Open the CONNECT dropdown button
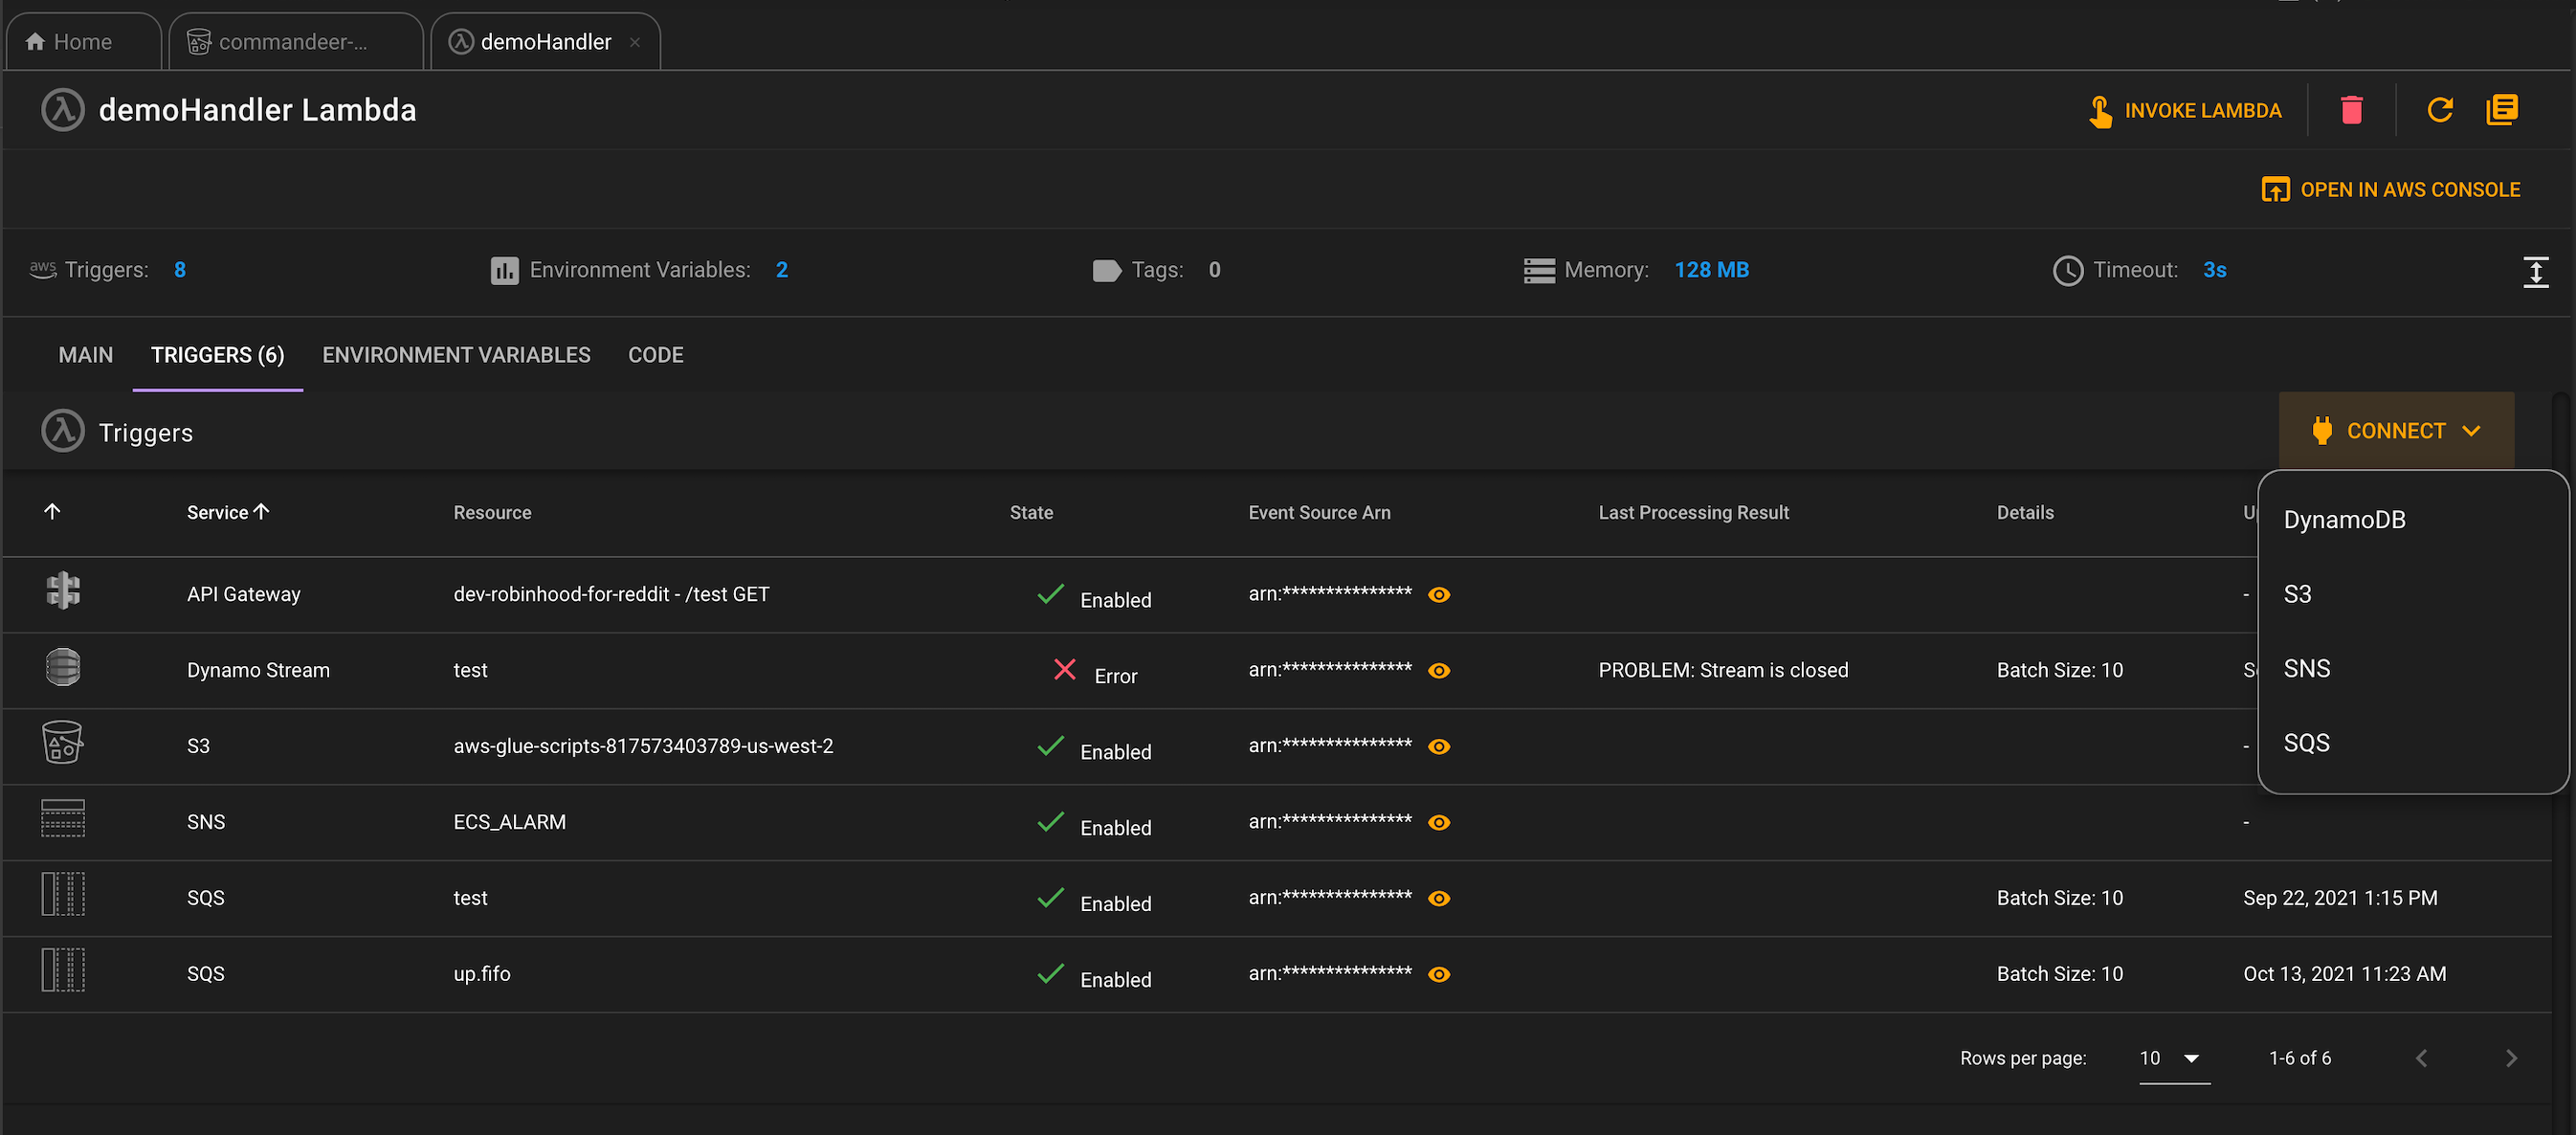This screenshot has width=2576, height=1135. tap(2396, 430)
